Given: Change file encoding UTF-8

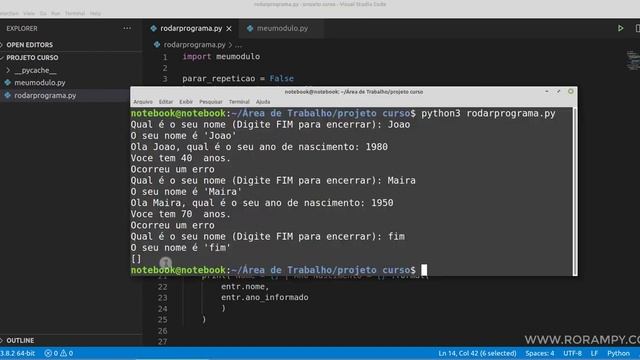Looking at the screenshot, I should pos(573,353).
